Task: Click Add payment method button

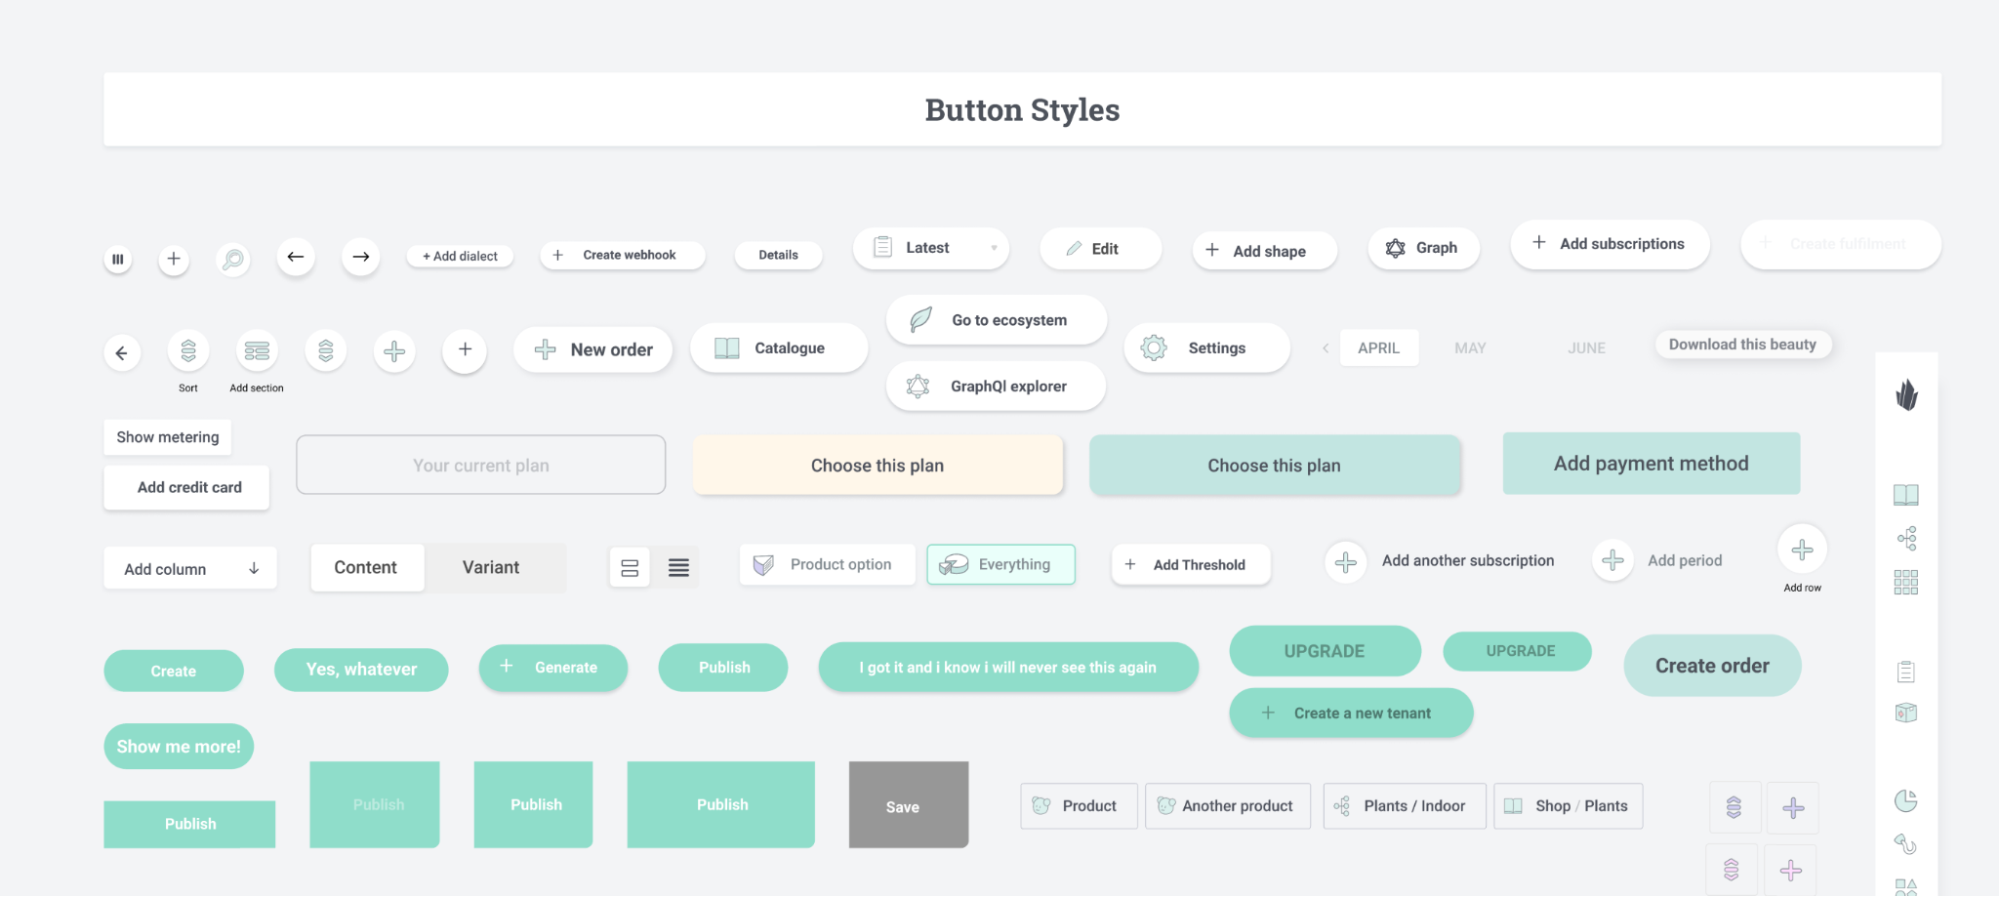Action: [x=1651, y=463]
